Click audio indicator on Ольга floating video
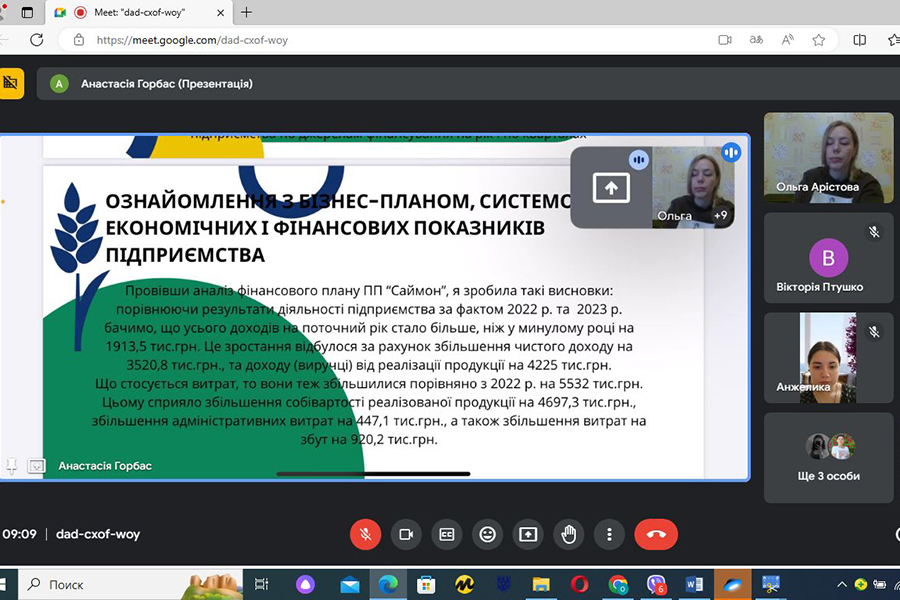The width and height of the screenshot is (900, 600). [x=731, y=153]
